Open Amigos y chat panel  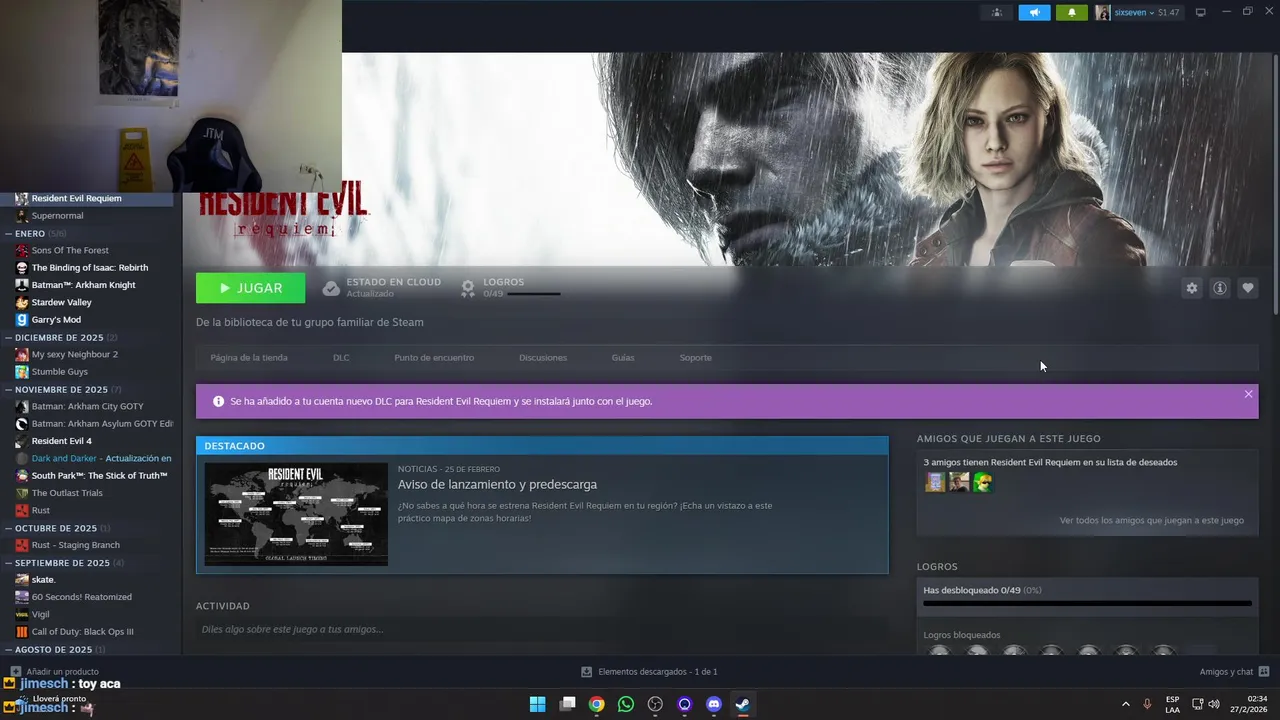(1235, 672)
